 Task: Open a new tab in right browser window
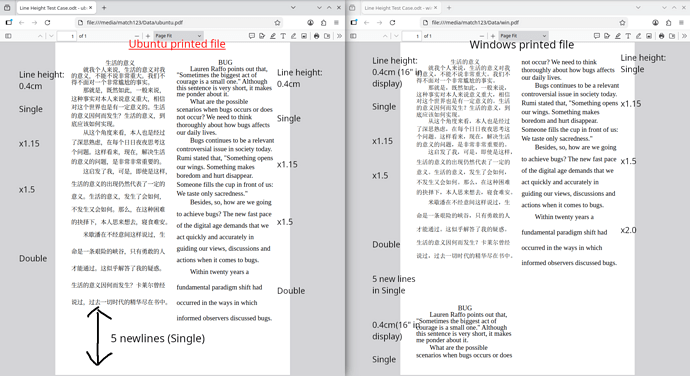point(449,7)
